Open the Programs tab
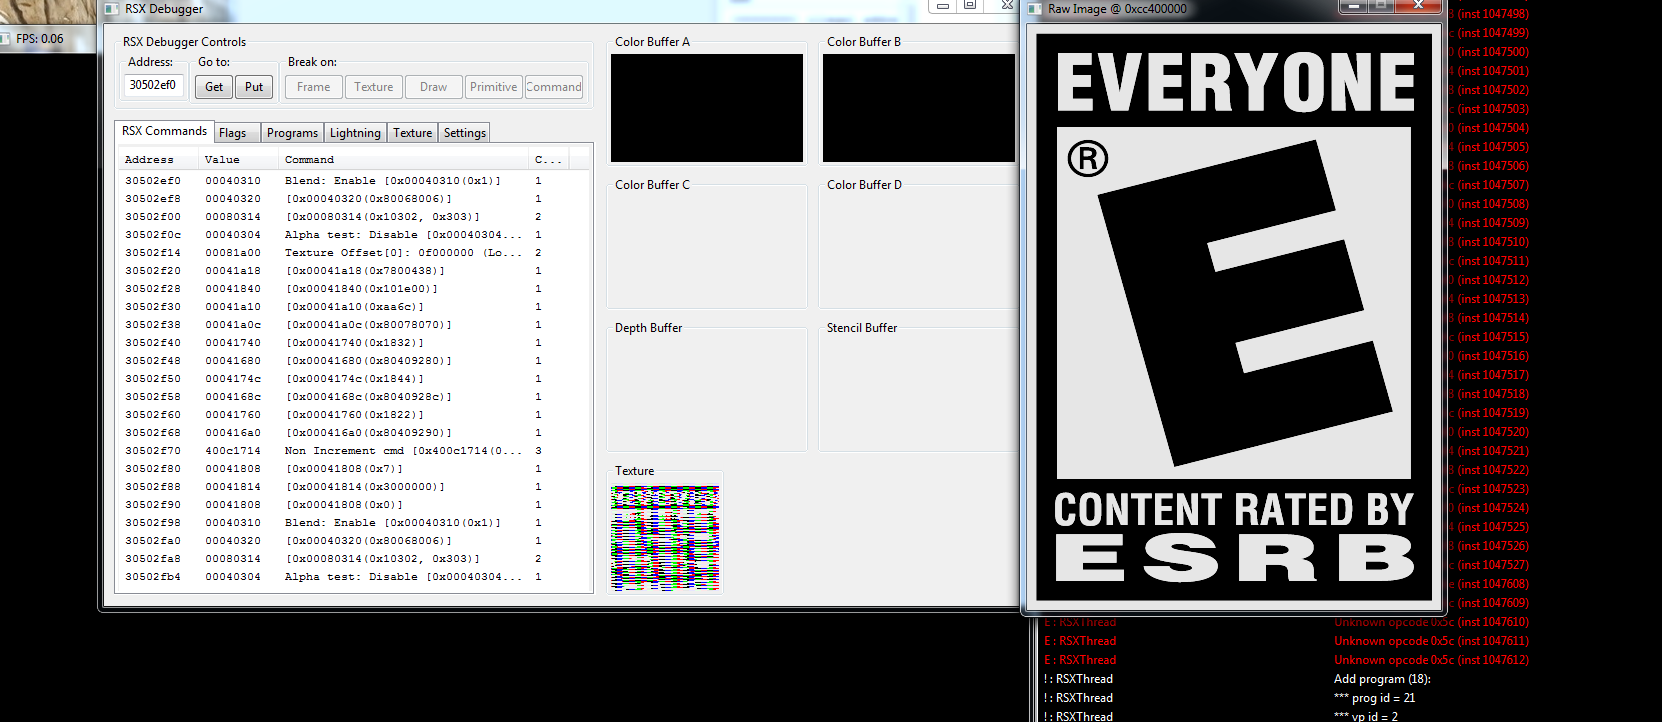The image size is (1662, 722). [292, 133]
